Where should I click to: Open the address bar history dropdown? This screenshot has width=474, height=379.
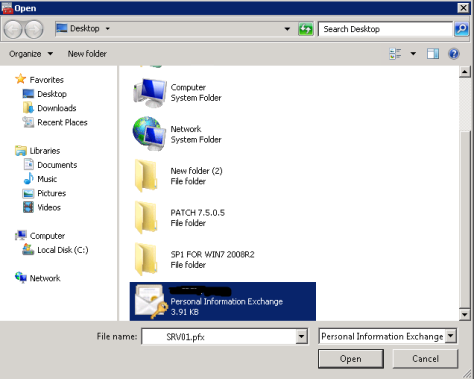[x=287, y=29]
